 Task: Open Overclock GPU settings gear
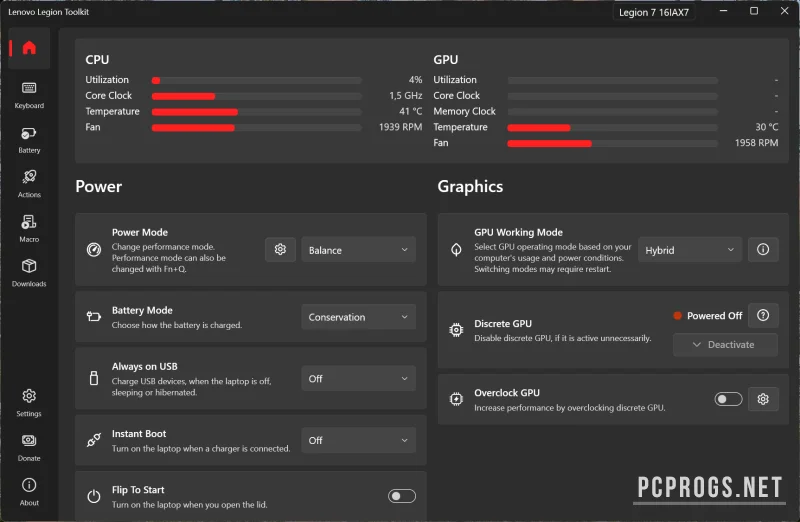pyautogui.click(x=763, y=399)
